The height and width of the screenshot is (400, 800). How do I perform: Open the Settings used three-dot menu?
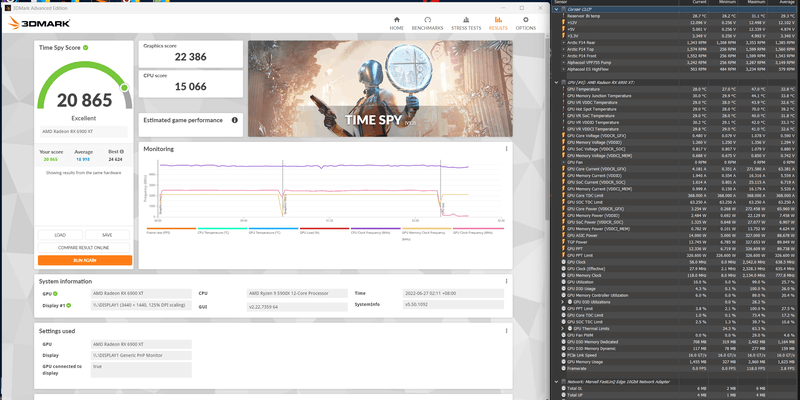point(506,331)
